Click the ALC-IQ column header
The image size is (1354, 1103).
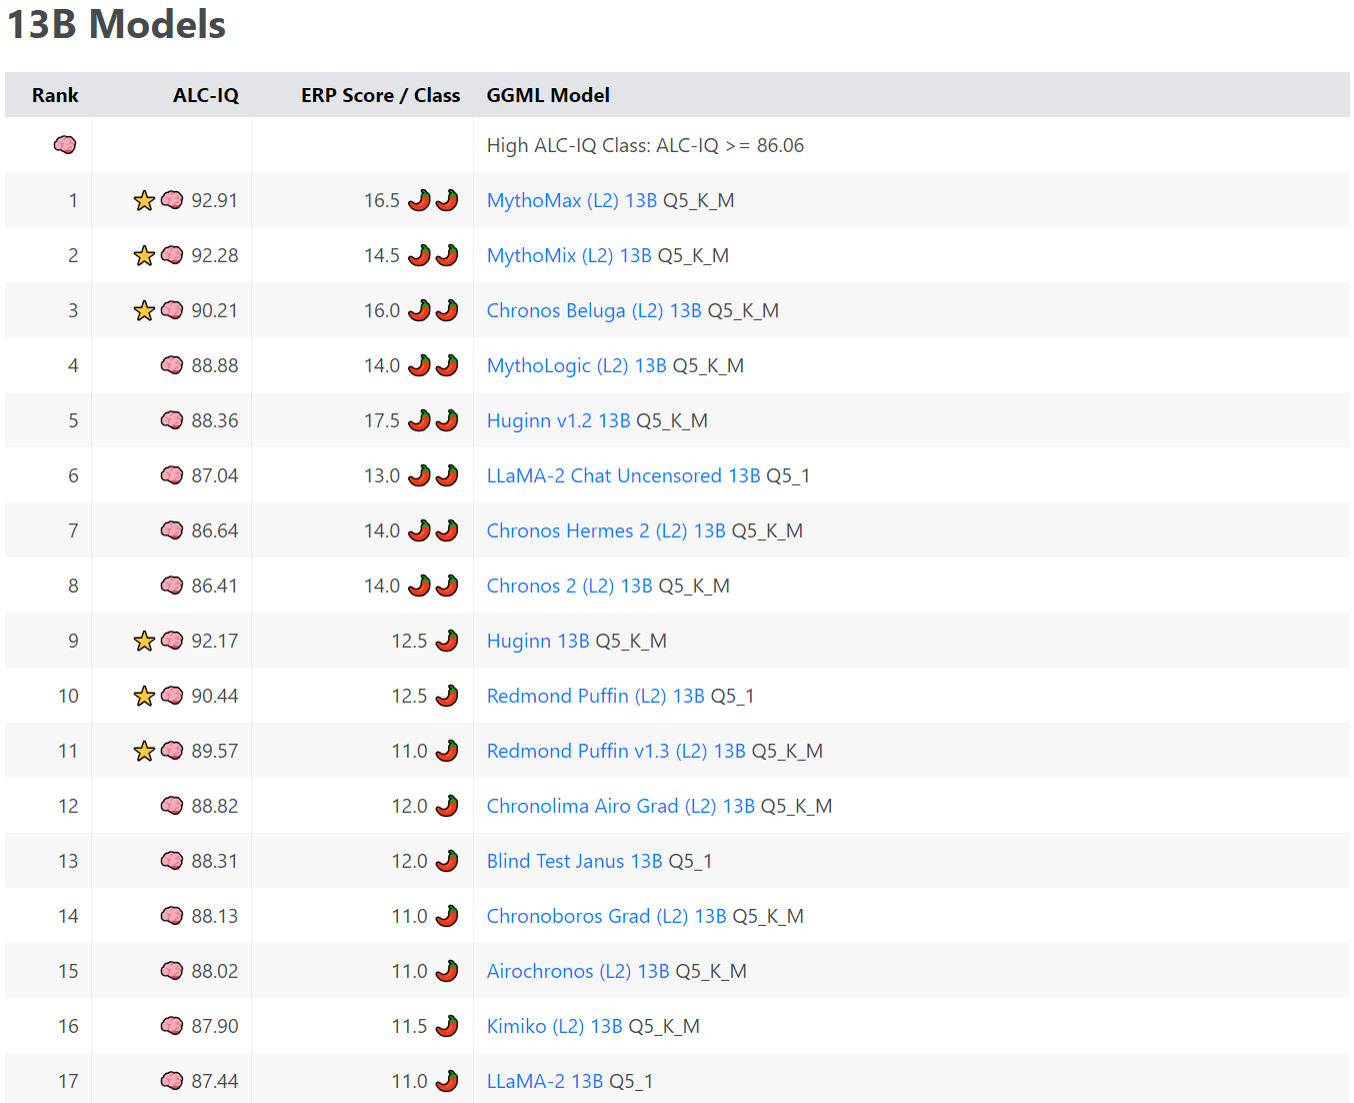coord(205,95)
